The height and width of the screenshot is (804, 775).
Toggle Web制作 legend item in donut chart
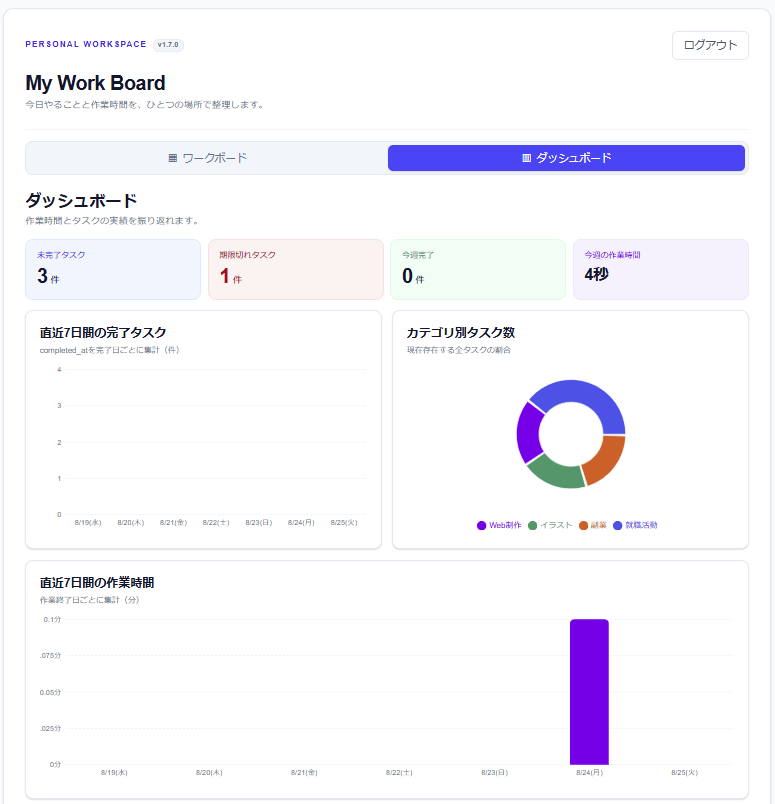pos(499,525)
